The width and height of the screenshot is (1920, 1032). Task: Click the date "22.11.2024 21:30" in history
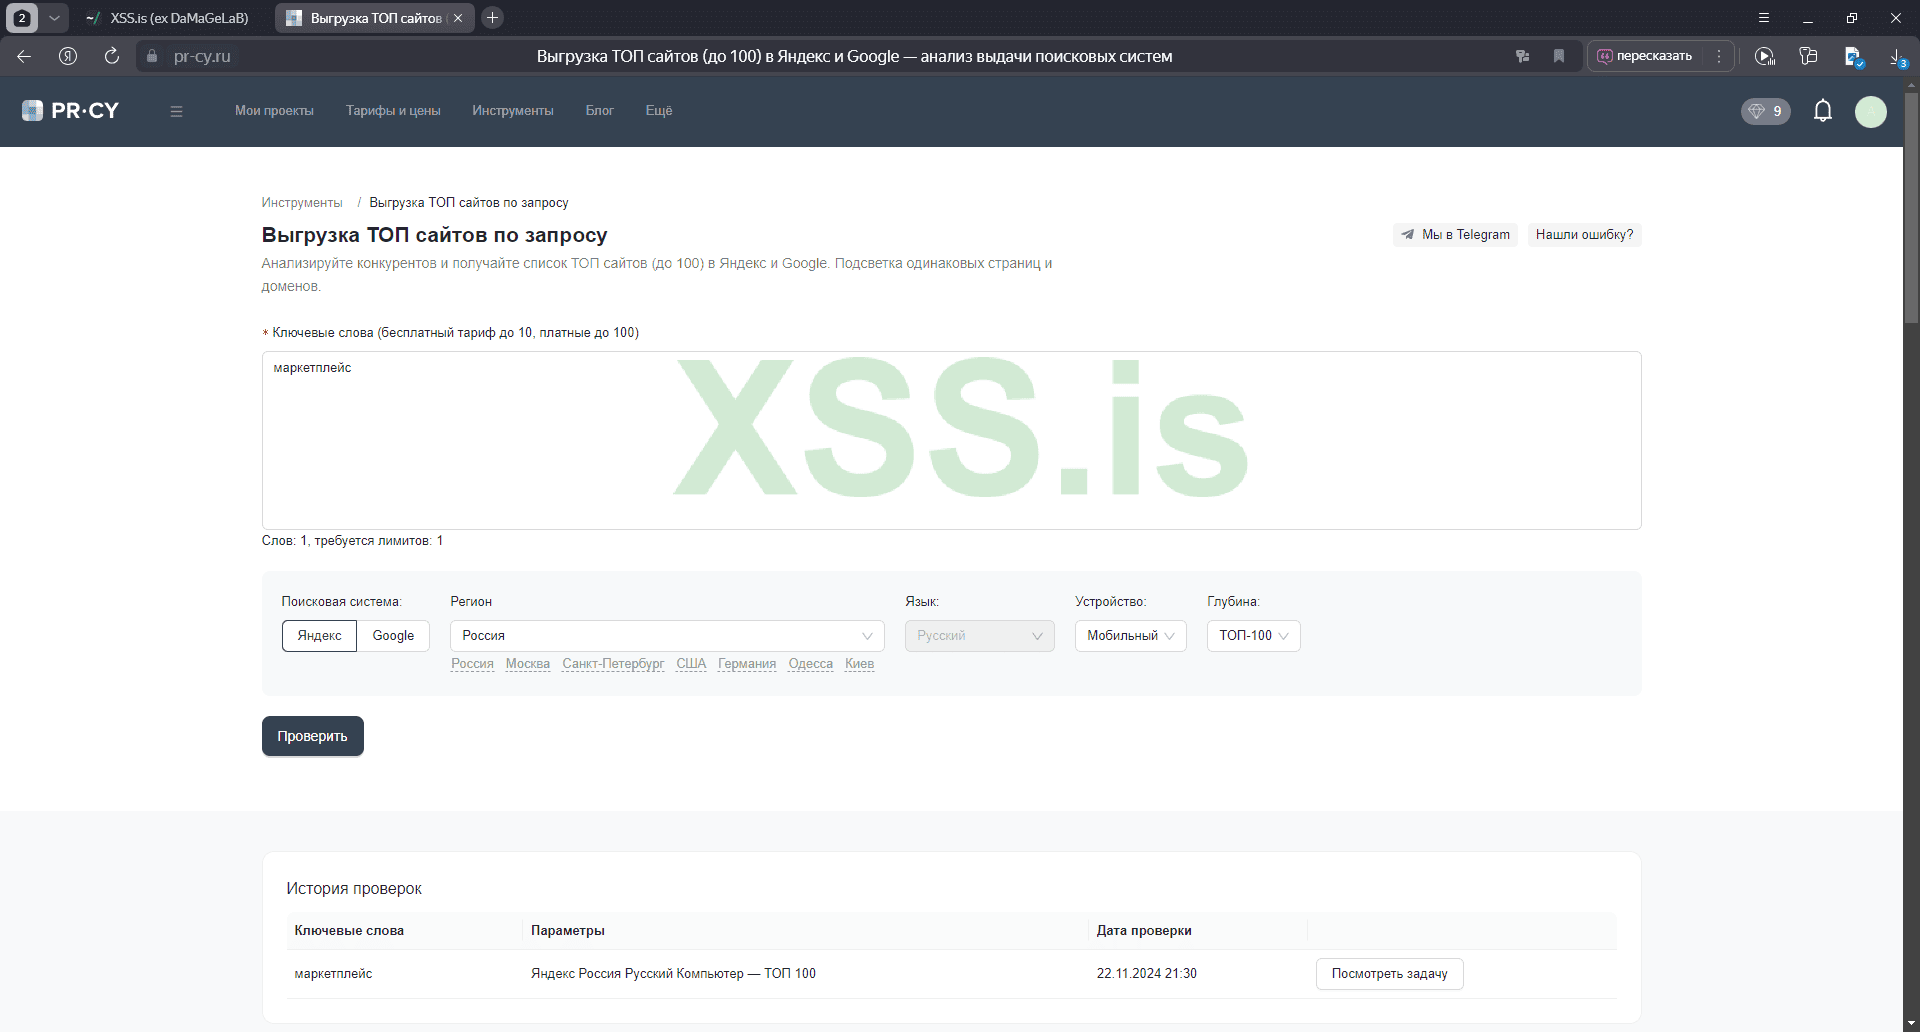pos(1146,974)
